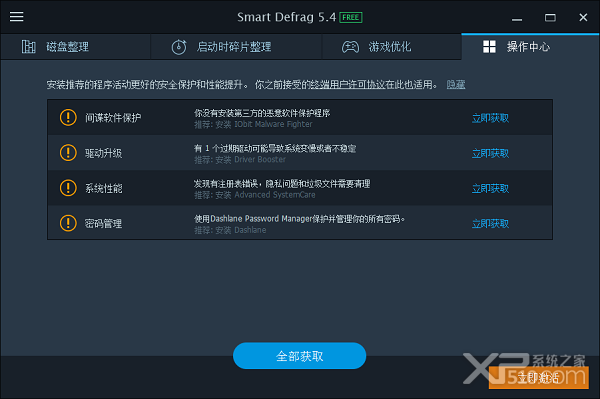Click warning icon beside 密码管理
Screen dimensions: 600x399
coord(68,223)
